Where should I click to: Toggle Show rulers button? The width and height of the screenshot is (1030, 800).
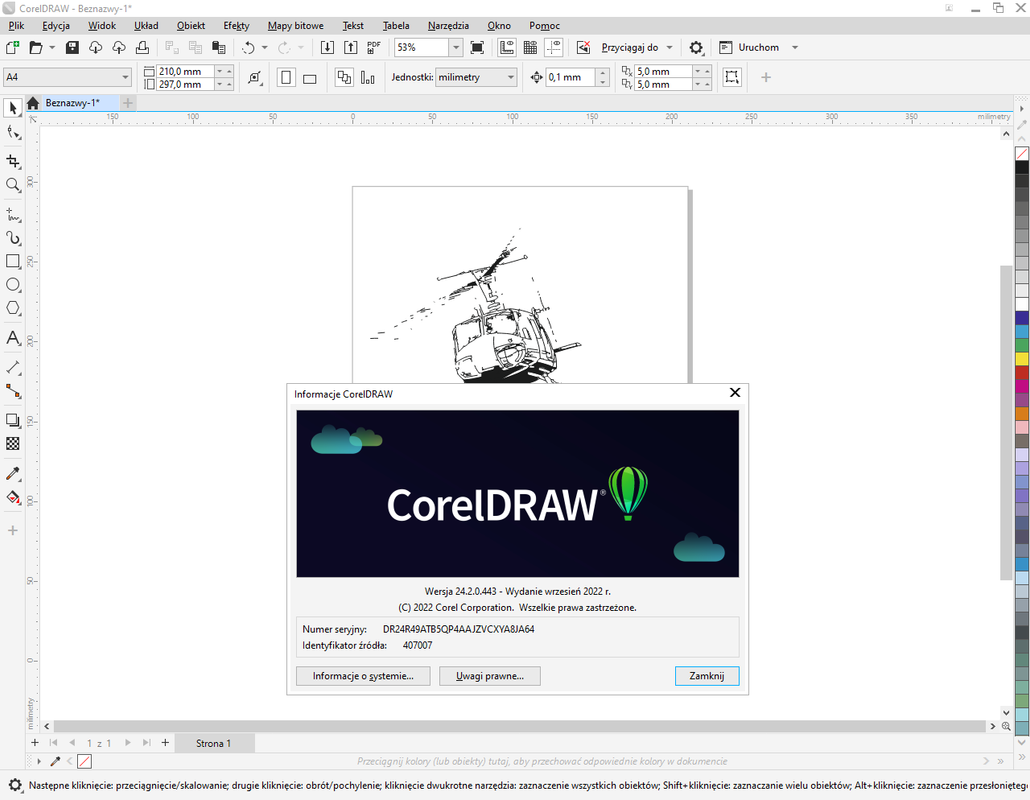click(506, 47)
